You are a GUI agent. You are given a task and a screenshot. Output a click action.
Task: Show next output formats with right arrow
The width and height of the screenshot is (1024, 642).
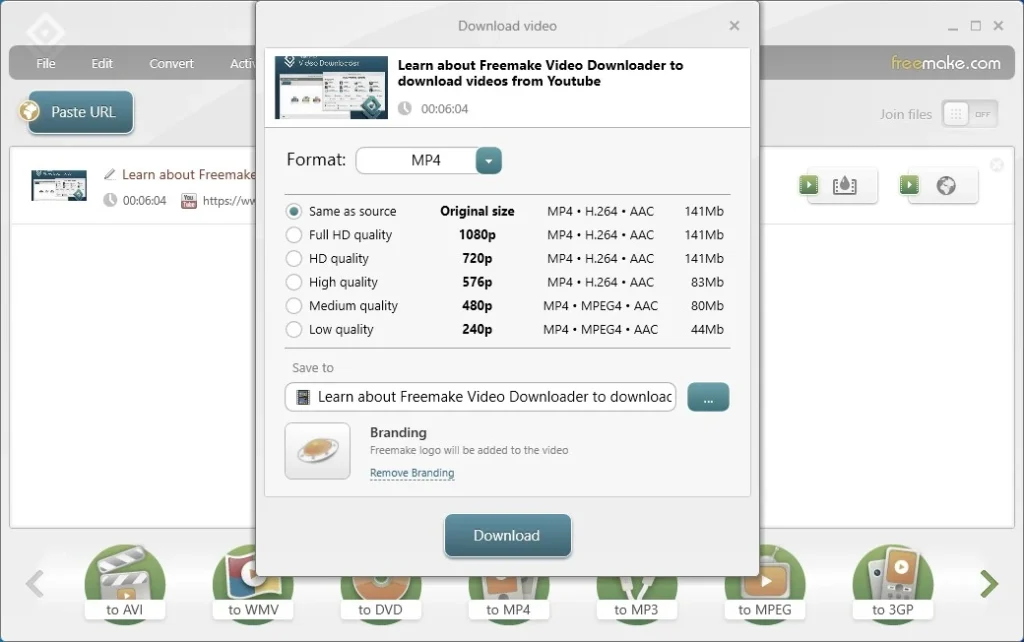click(989, 583)
